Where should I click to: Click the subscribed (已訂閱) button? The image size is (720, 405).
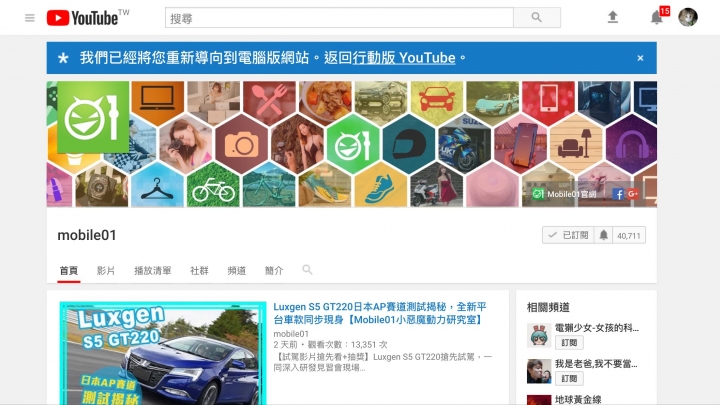click(568, 235)
